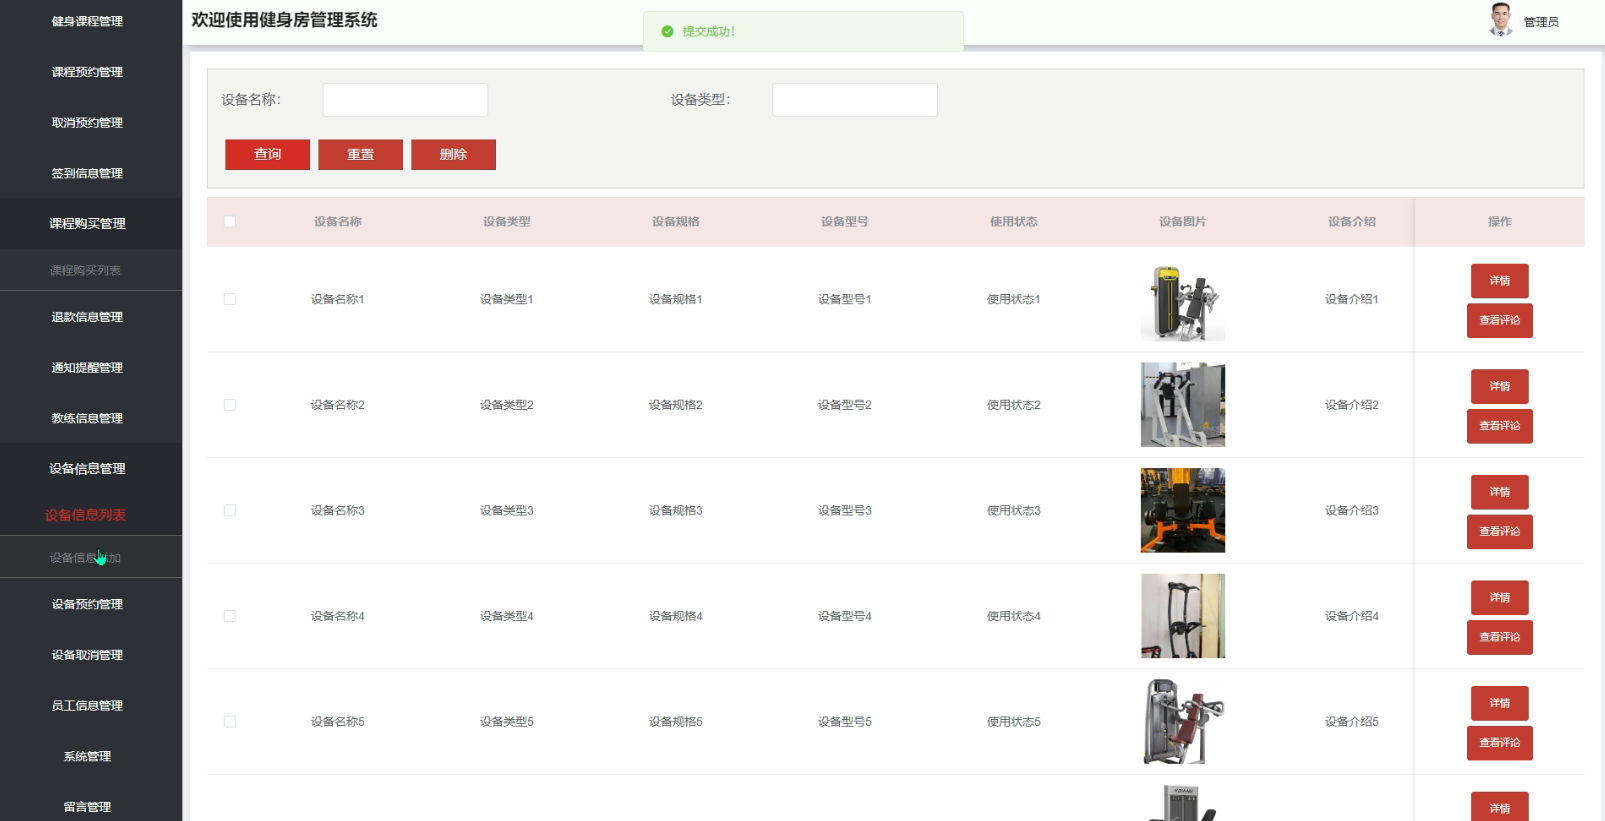Check the checkbox for 设备名称2 row

coord(230,405)
